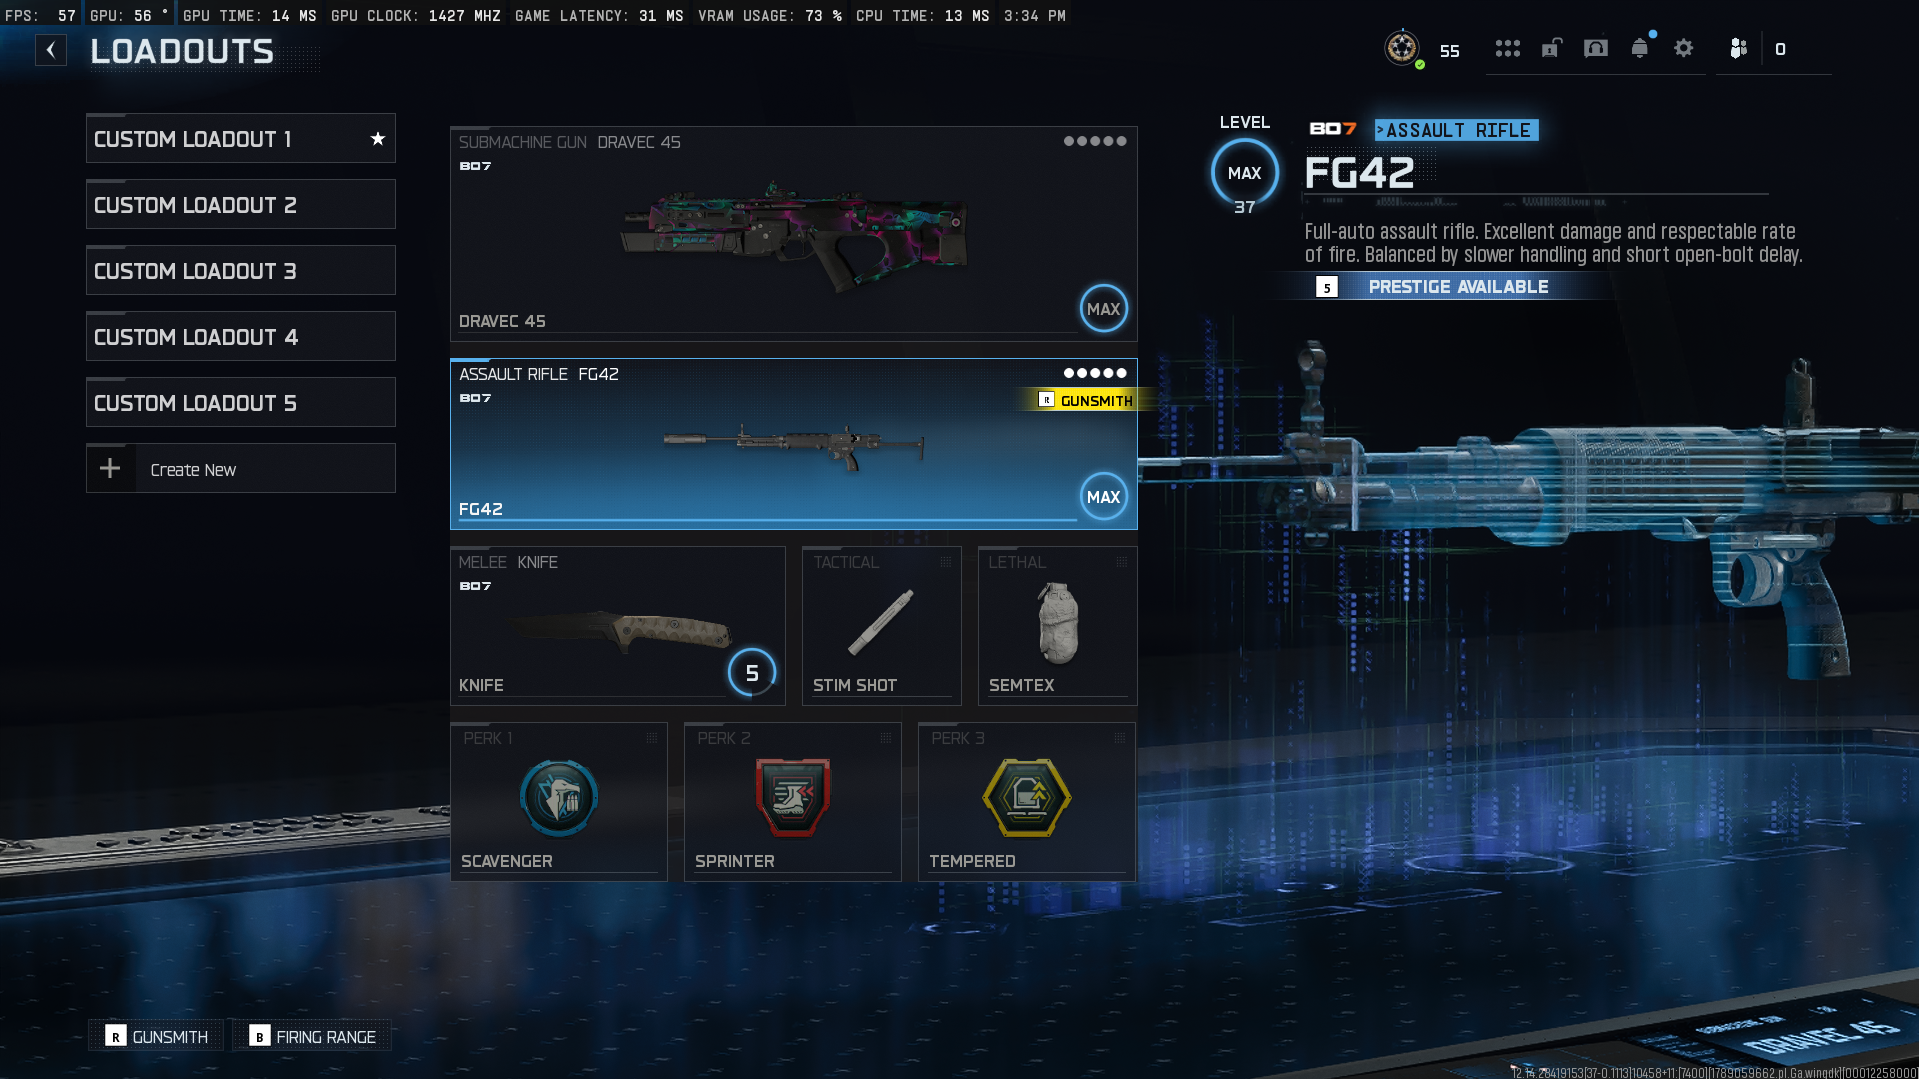Viewport: 1919px width, 1079px height.
Task: Click the FG42 weapon title
Action: point(1360,173)
